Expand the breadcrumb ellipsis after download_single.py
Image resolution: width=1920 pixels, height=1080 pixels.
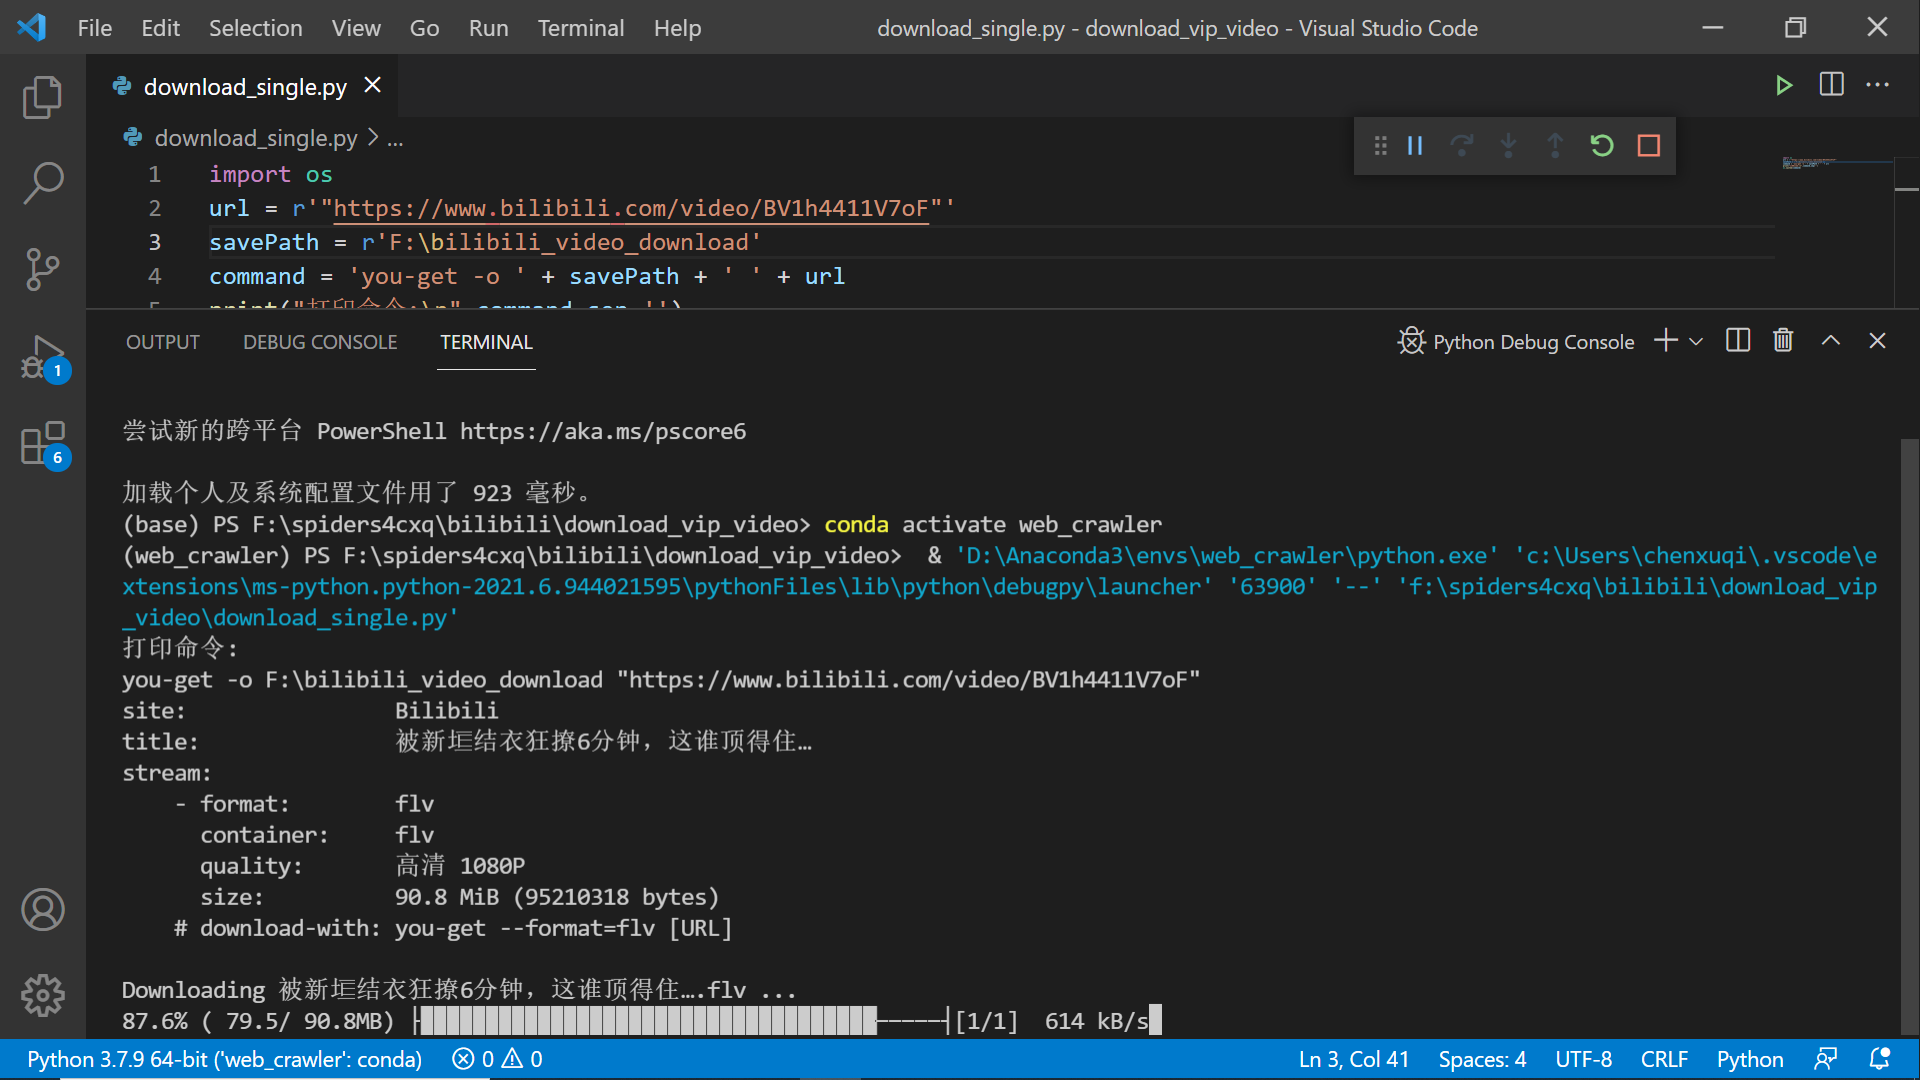click(x=395, y=139)
